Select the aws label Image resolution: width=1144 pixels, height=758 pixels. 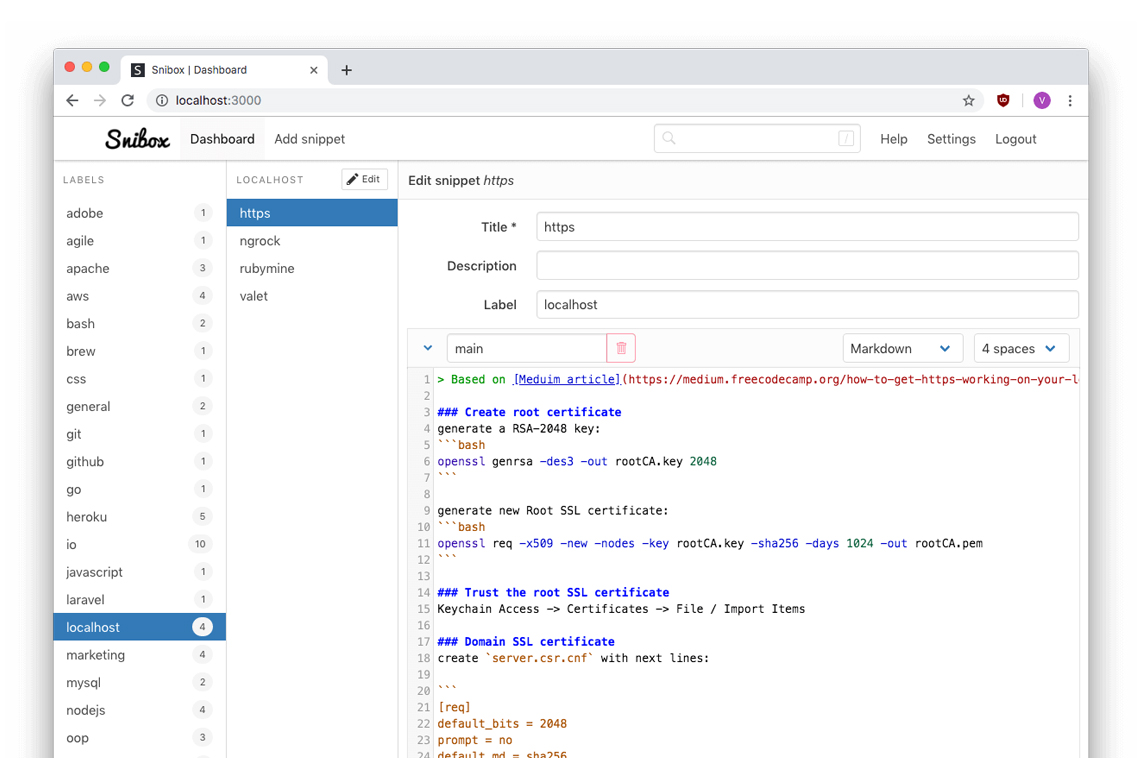click(139, 296)
